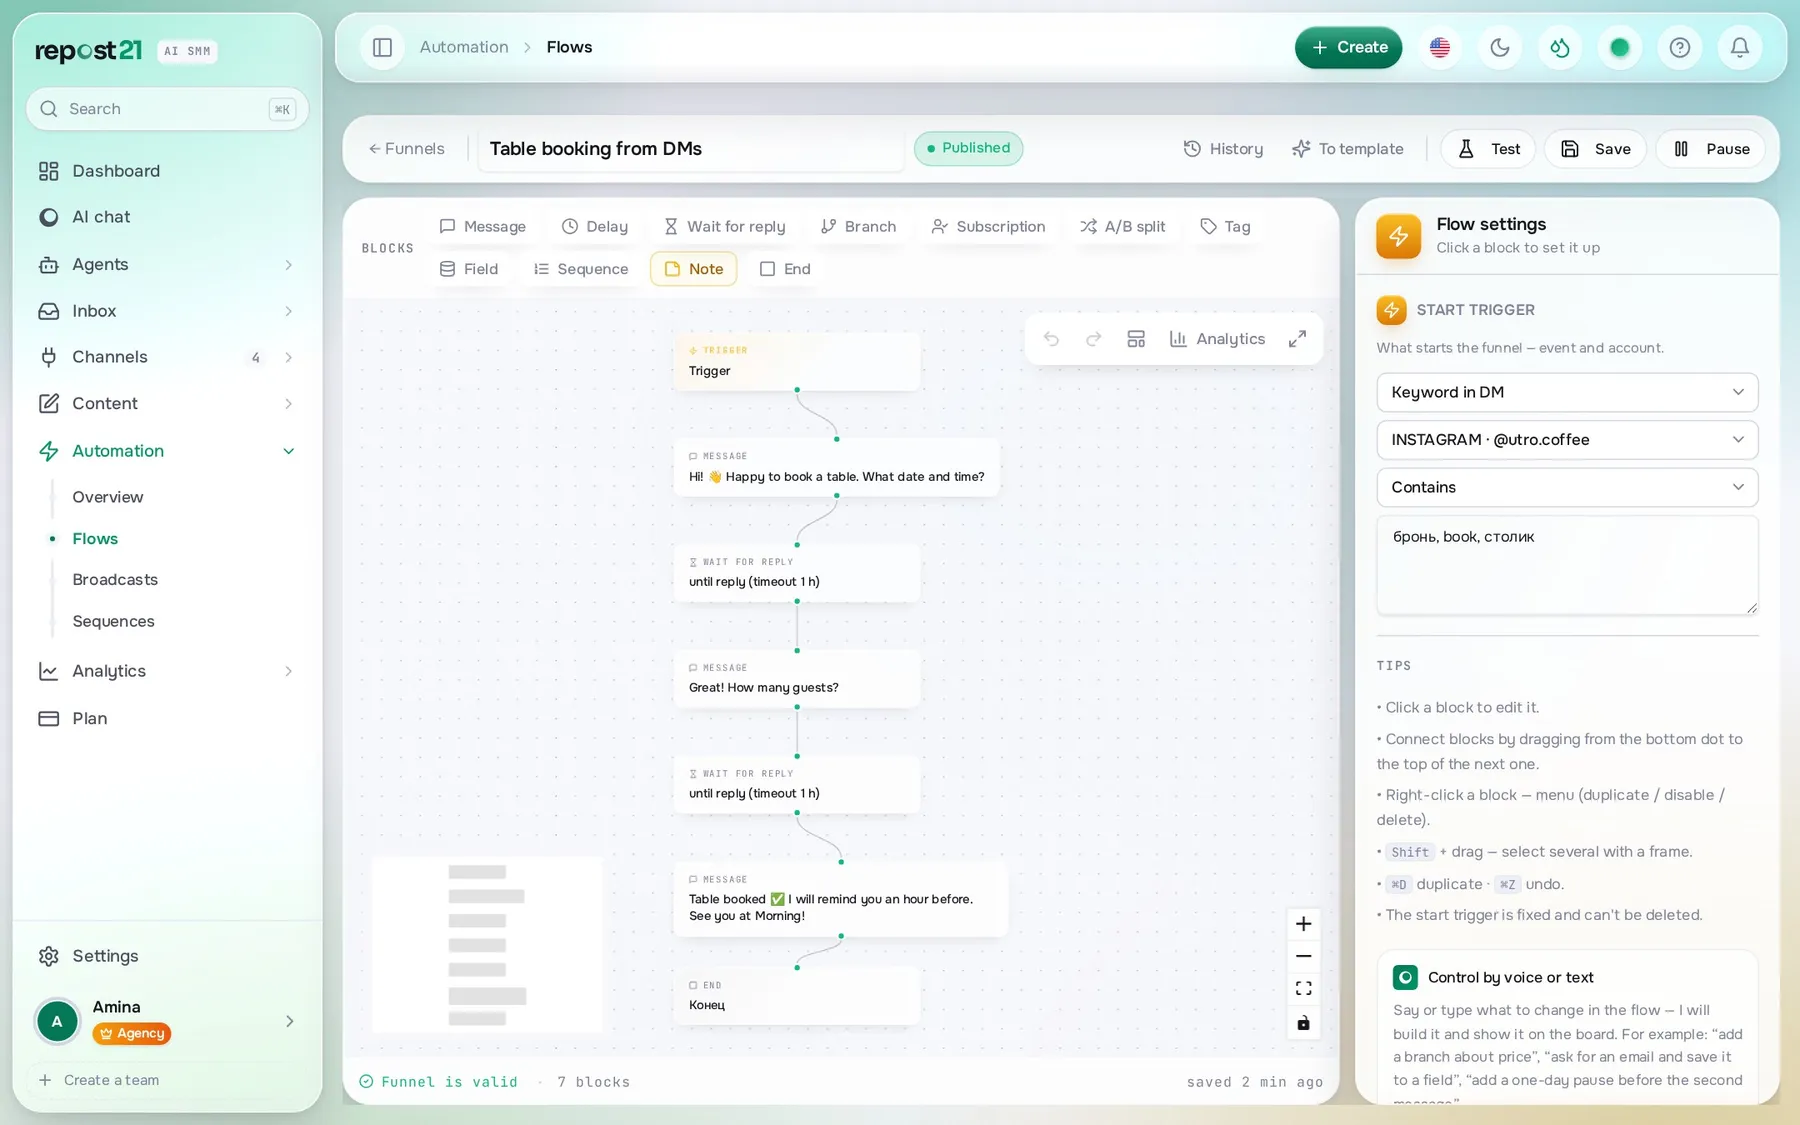Open Amina account menu chevron

click(x=289, y=1021)
